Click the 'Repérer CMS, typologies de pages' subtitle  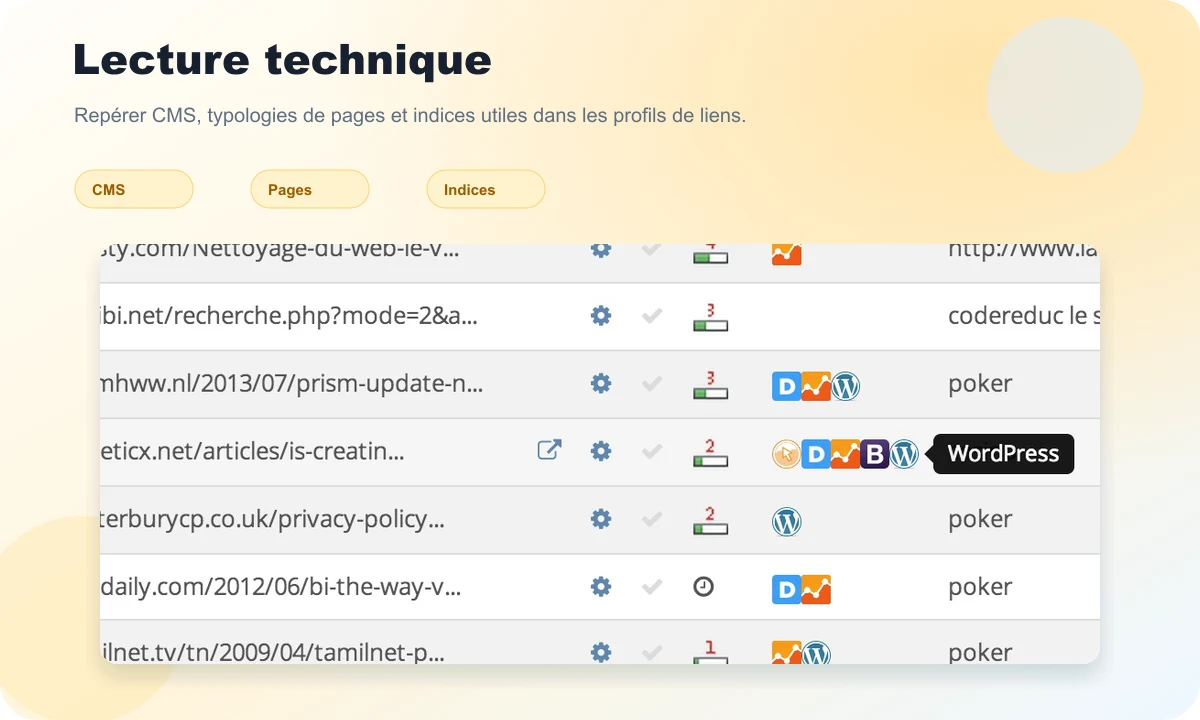coord(410,116)
